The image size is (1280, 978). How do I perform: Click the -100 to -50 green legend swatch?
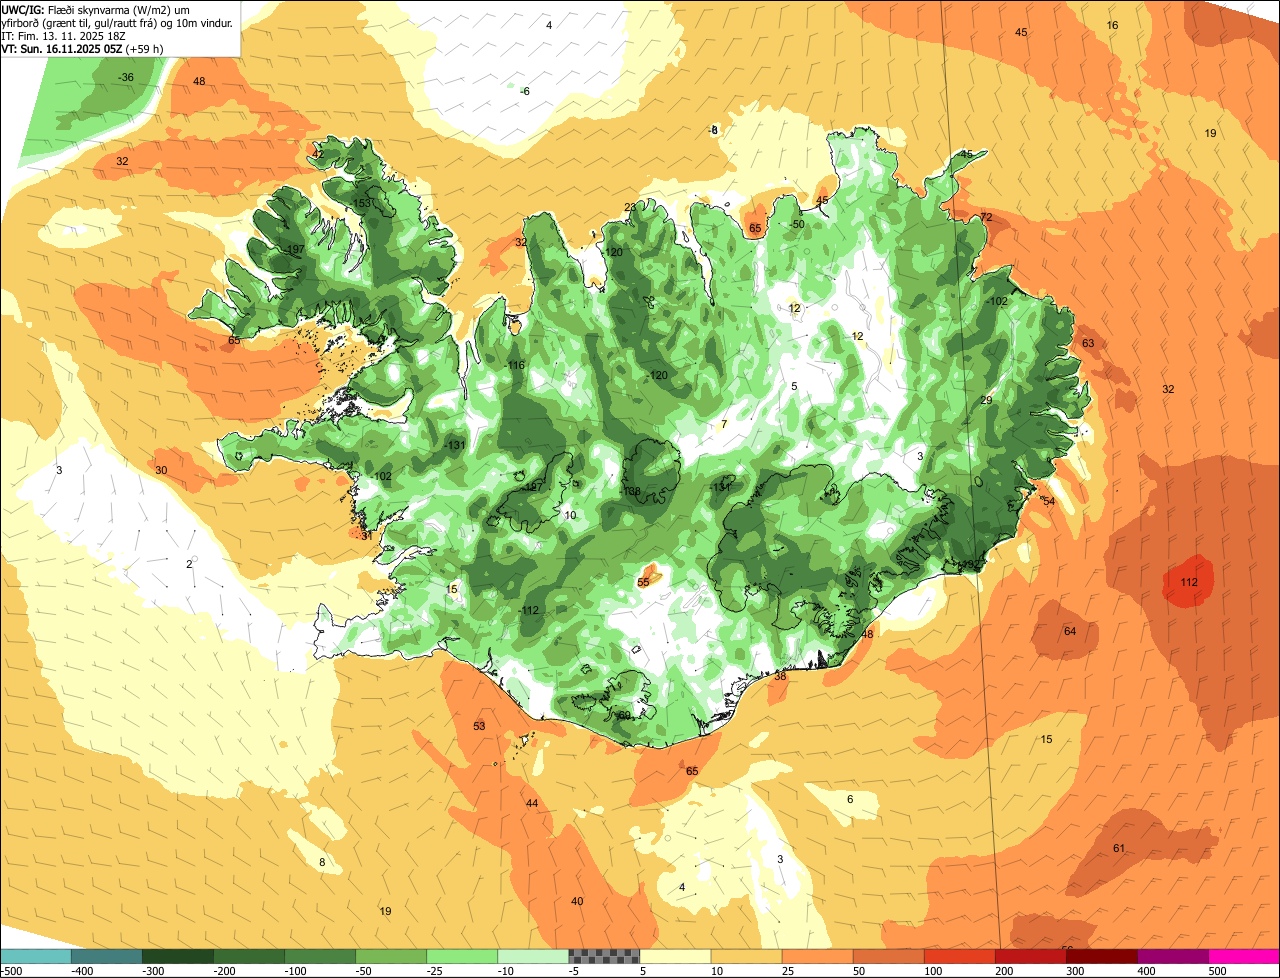[x=320, y=955]
